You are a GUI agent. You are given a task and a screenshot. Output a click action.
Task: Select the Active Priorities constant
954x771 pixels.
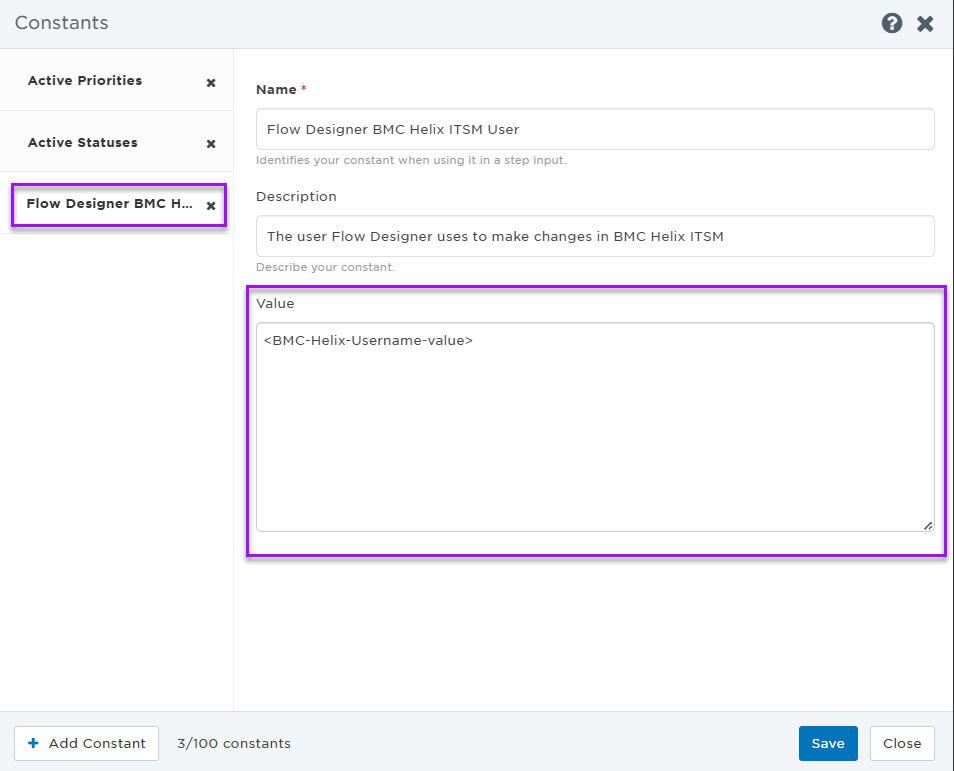pos(85,80)
